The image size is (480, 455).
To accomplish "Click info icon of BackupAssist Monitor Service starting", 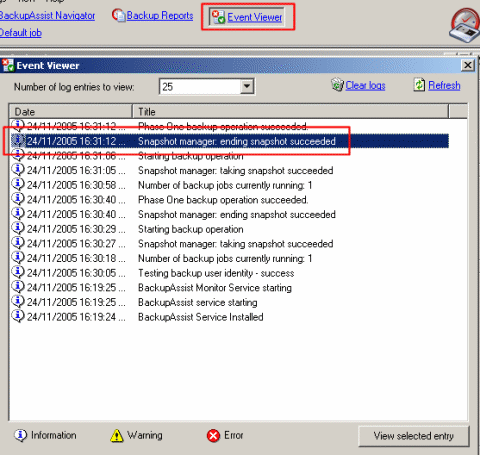I will pos(18,287).
